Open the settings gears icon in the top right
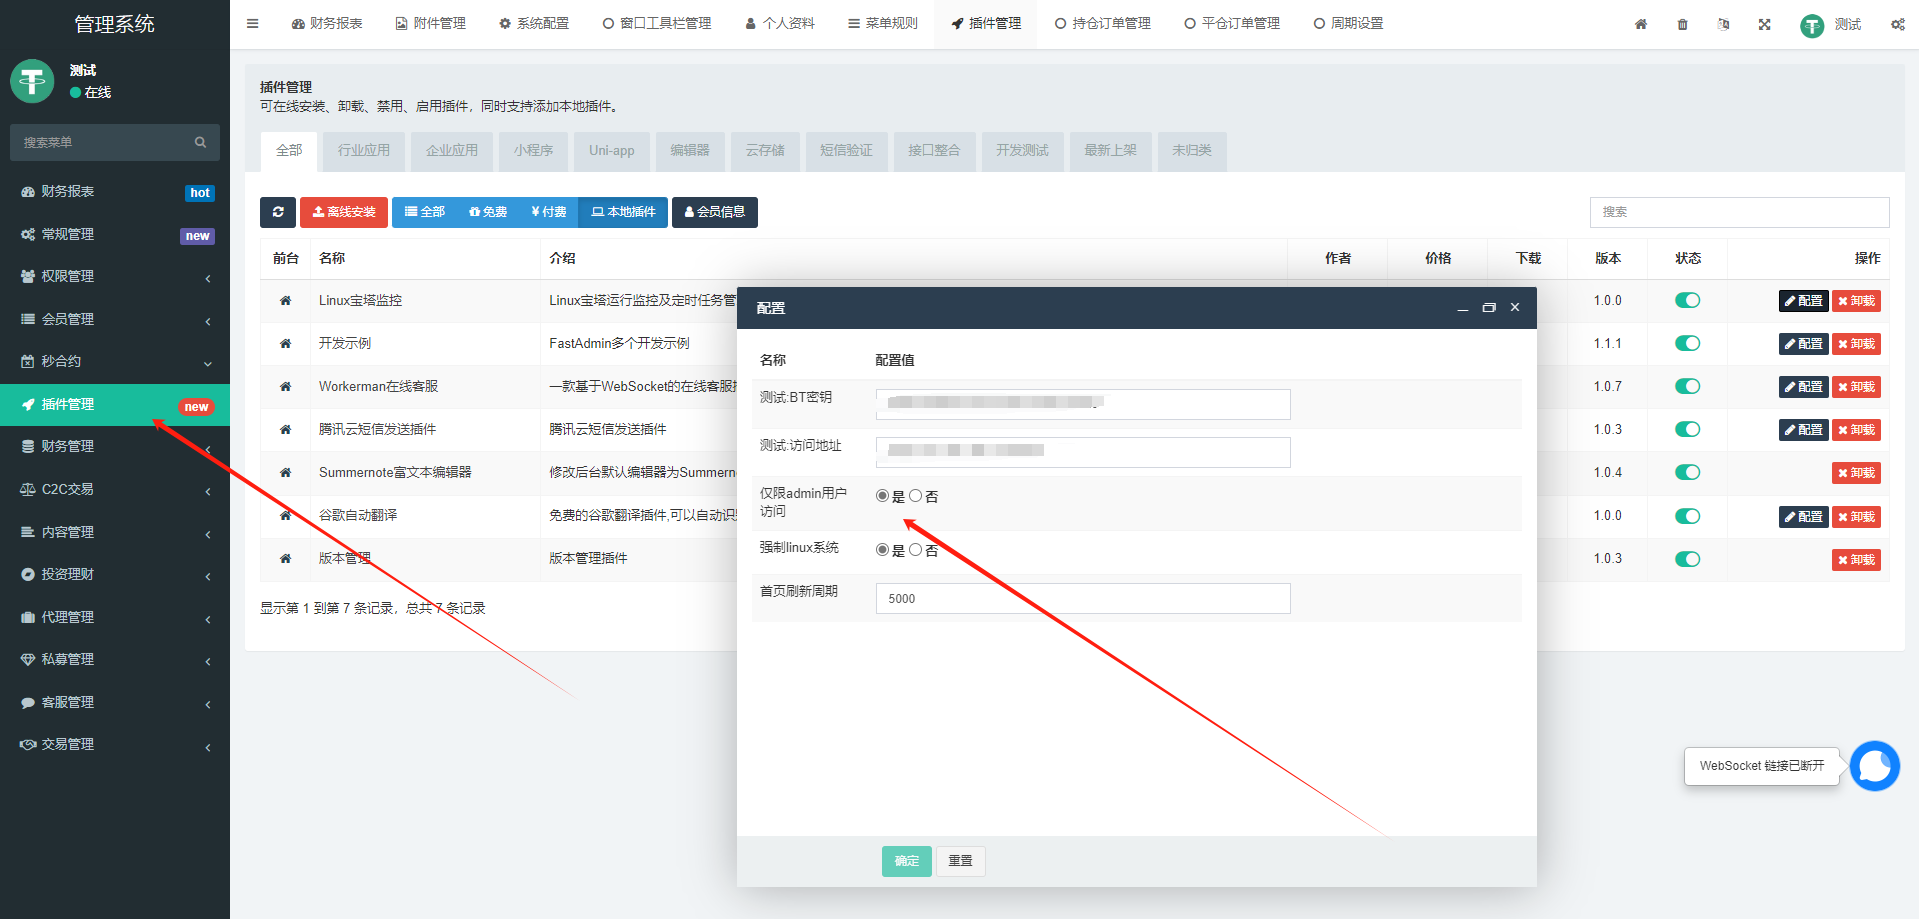Viewport: 1919px width, 919px height. click(1897, 24)
